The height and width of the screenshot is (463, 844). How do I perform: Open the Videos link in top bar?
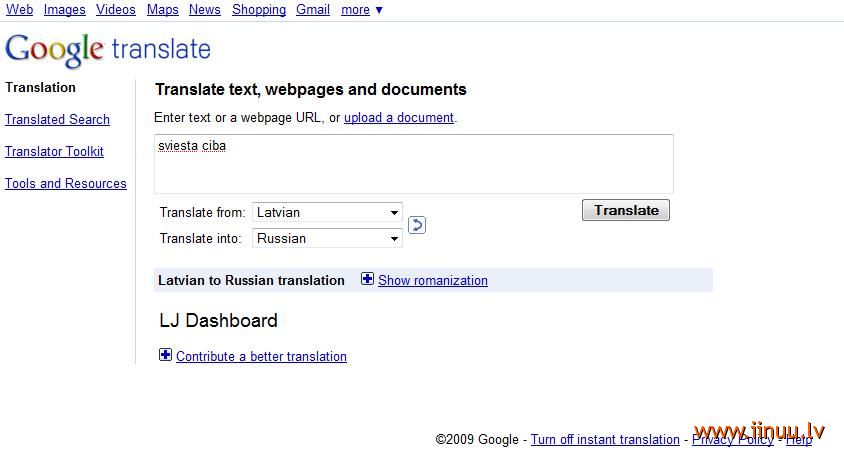116,10
